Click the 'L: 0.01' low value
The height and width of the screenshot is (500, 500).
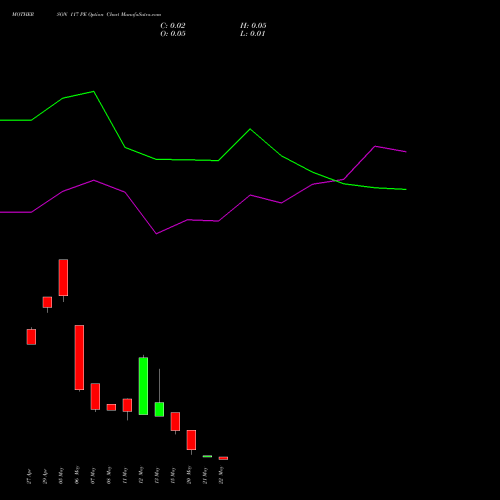(252, 34)
